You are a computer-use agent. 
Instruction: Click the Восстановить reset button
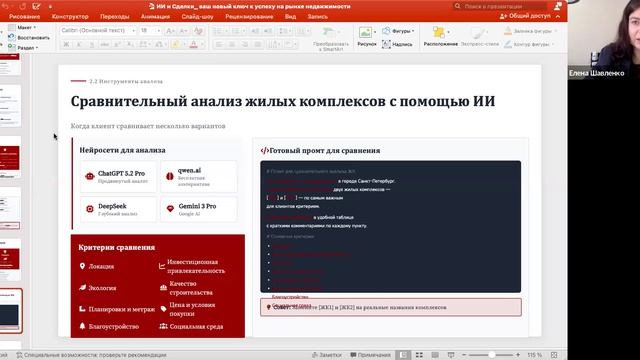29,38
